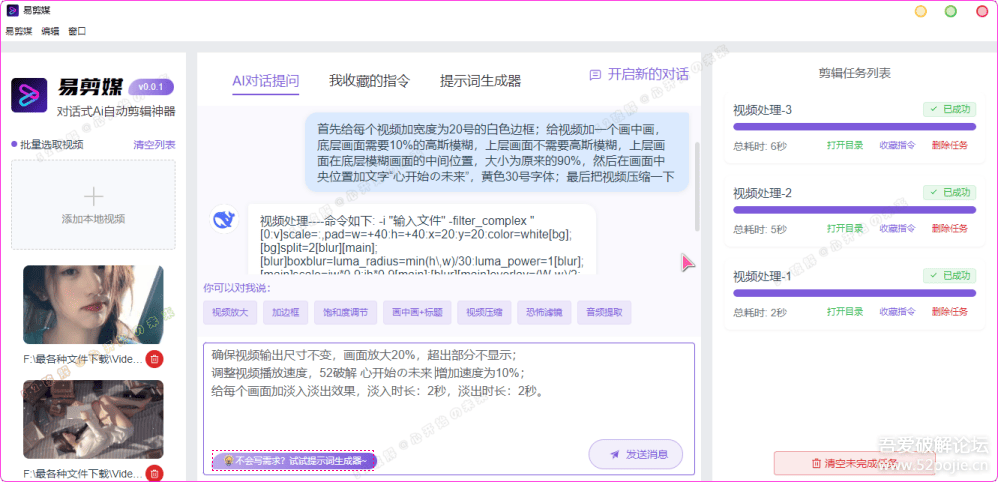Click the 总耗时: 2秒 text
The height and width of the screenshot is (482, 998).
coord(760,313)
